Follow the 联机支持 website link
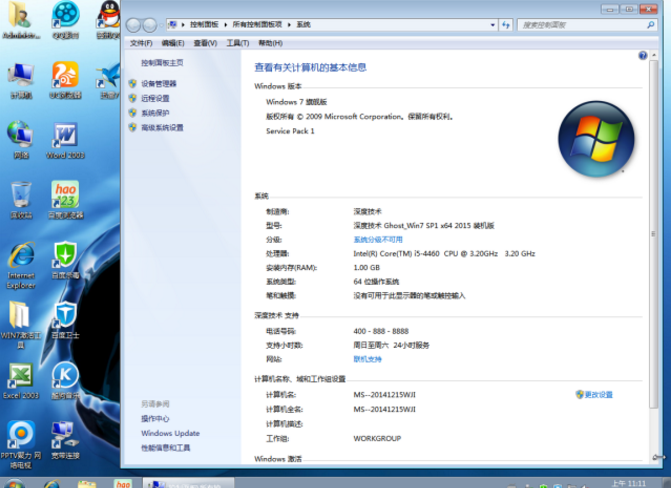The image size is (672, 488). click(x=367, y=359)
